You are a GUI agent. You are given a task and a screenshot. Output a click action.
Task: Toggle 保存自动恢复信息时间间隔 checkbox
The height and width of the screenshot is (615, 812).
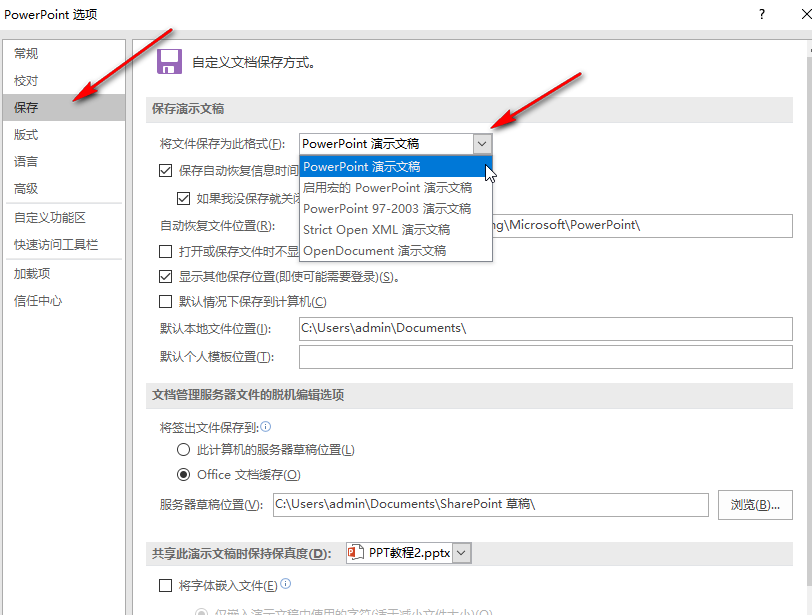click(166, 171)
